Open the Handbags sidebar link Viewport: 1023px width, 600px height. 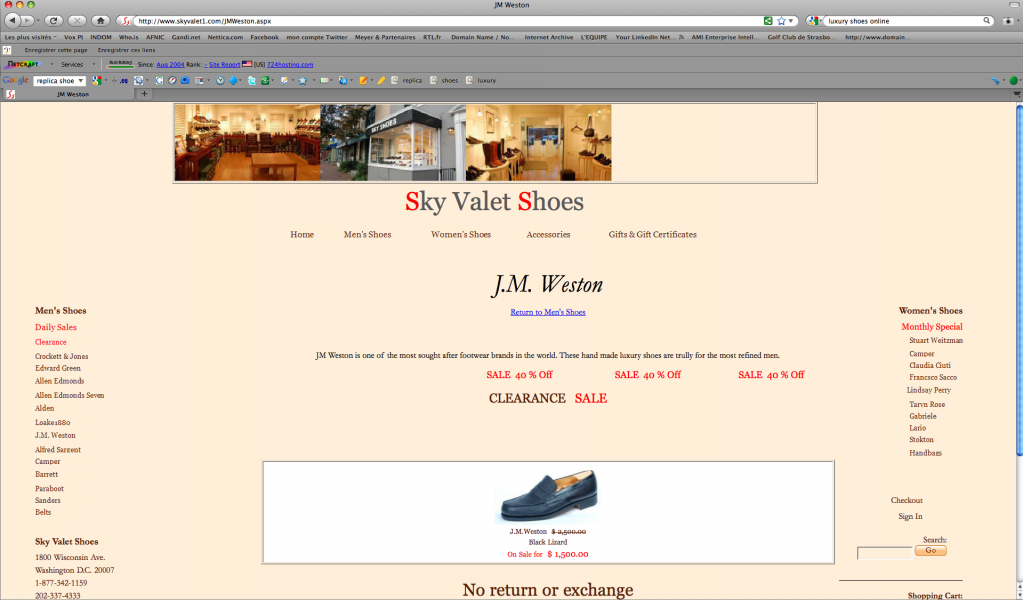point(925,453)
